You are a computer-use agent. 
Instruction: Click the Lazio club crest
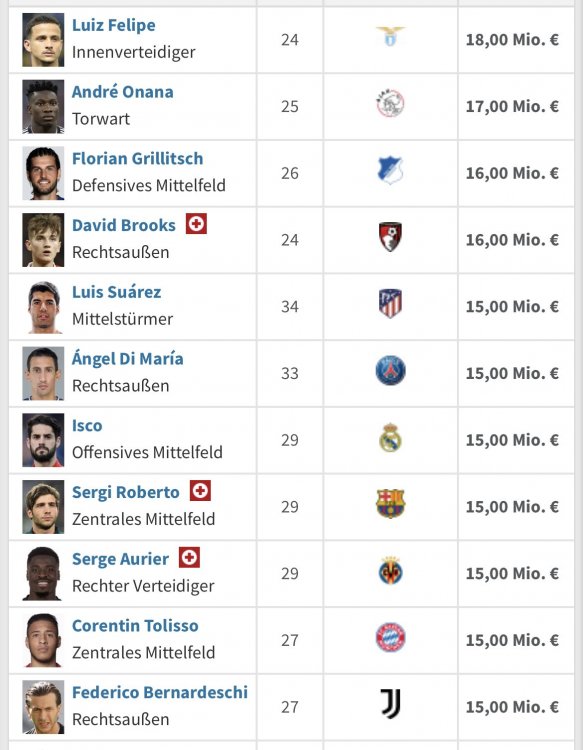click(x=390, y=36)
